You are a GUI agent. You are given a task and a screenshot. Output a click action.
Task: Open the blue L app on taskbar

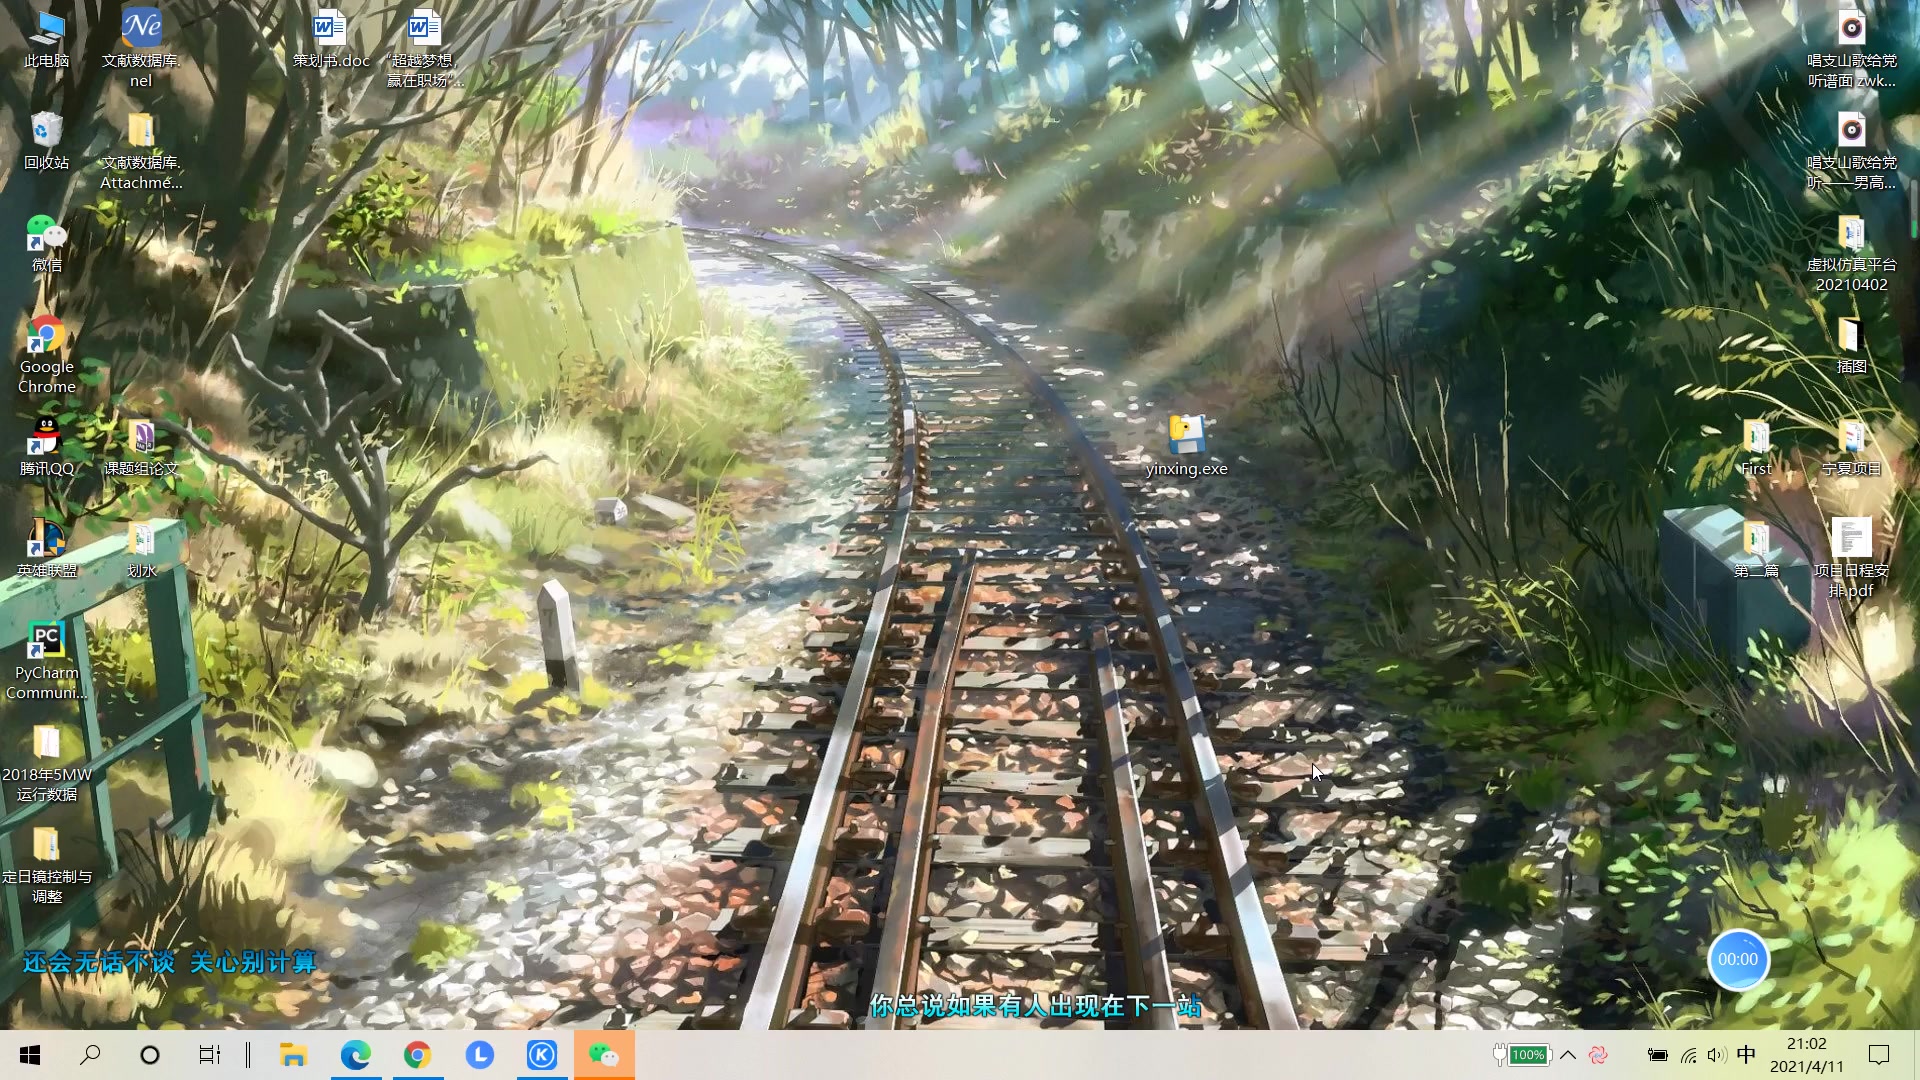tap(479, 1055)
